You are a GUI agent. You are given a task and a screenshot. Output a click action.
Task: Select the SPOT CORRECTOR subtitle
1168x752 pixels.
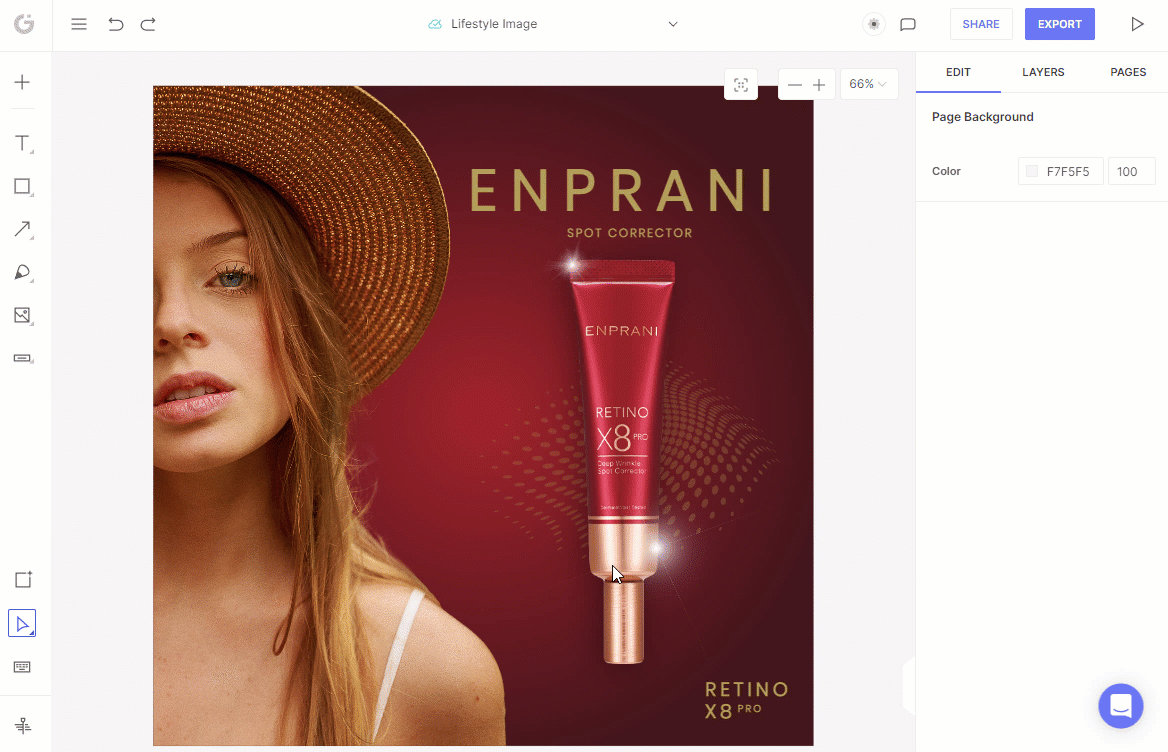[629, 233]
